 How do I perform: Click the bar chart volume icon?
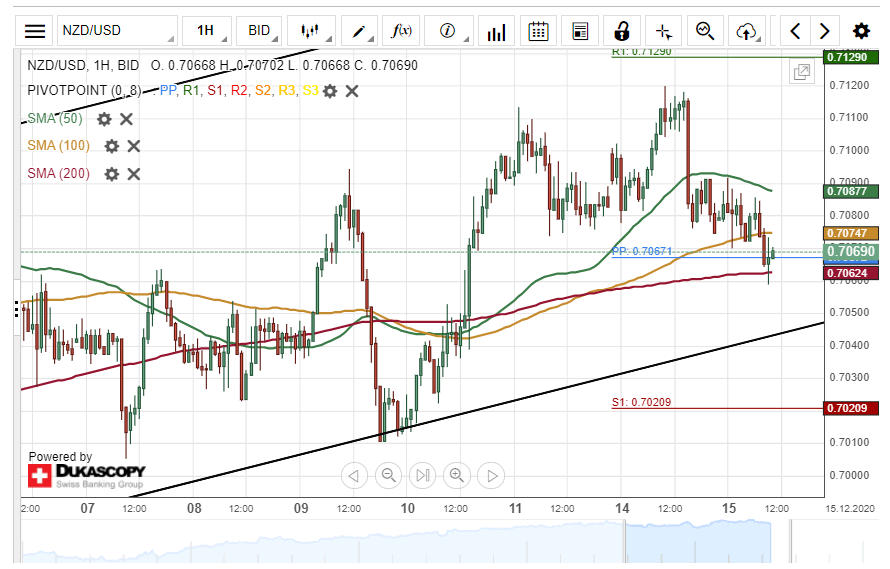click(496, 31)
